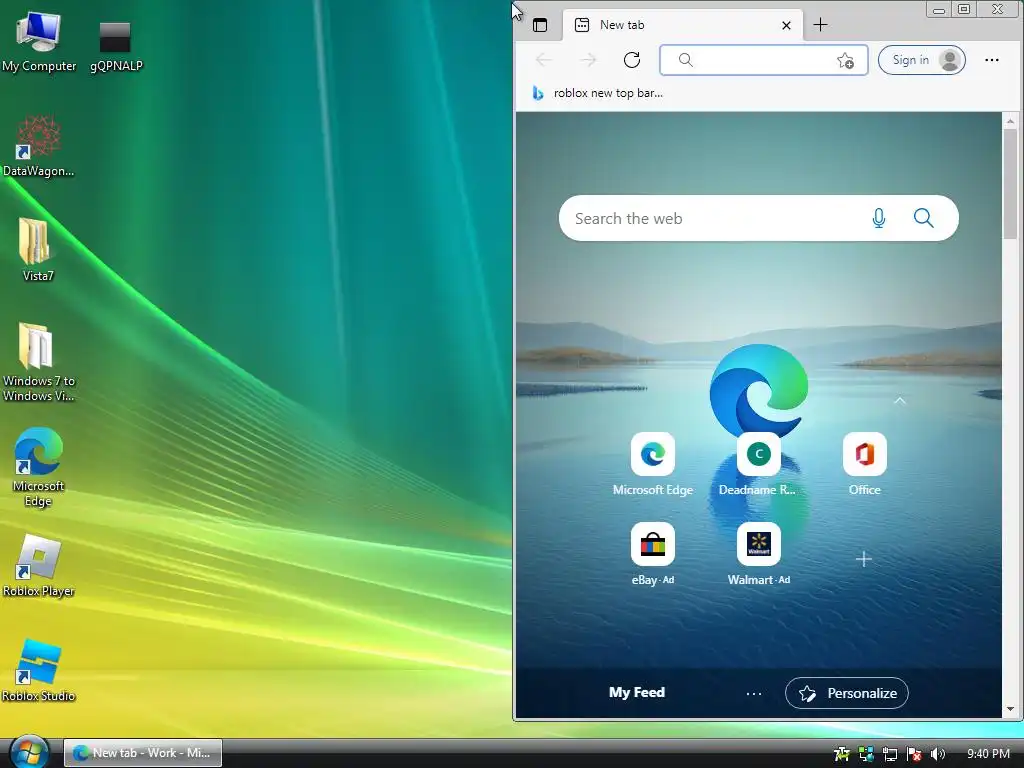
Task: Open the DataWagon desktop shortcut
Action: [39, 146]
